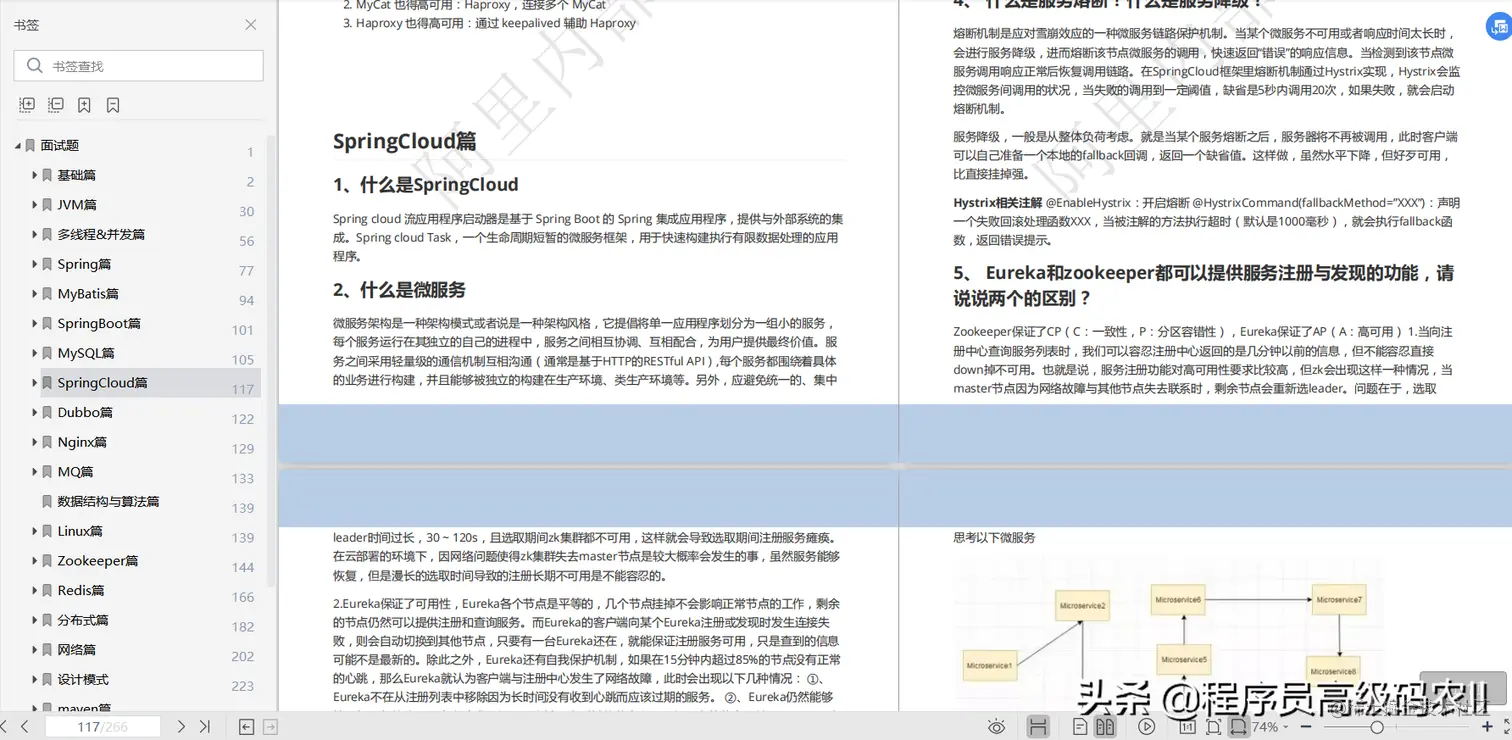Viewport: 1512px width, 740px height.
Task: Toggle continuous scrolling mode icon
Action: pos(1038,727)
